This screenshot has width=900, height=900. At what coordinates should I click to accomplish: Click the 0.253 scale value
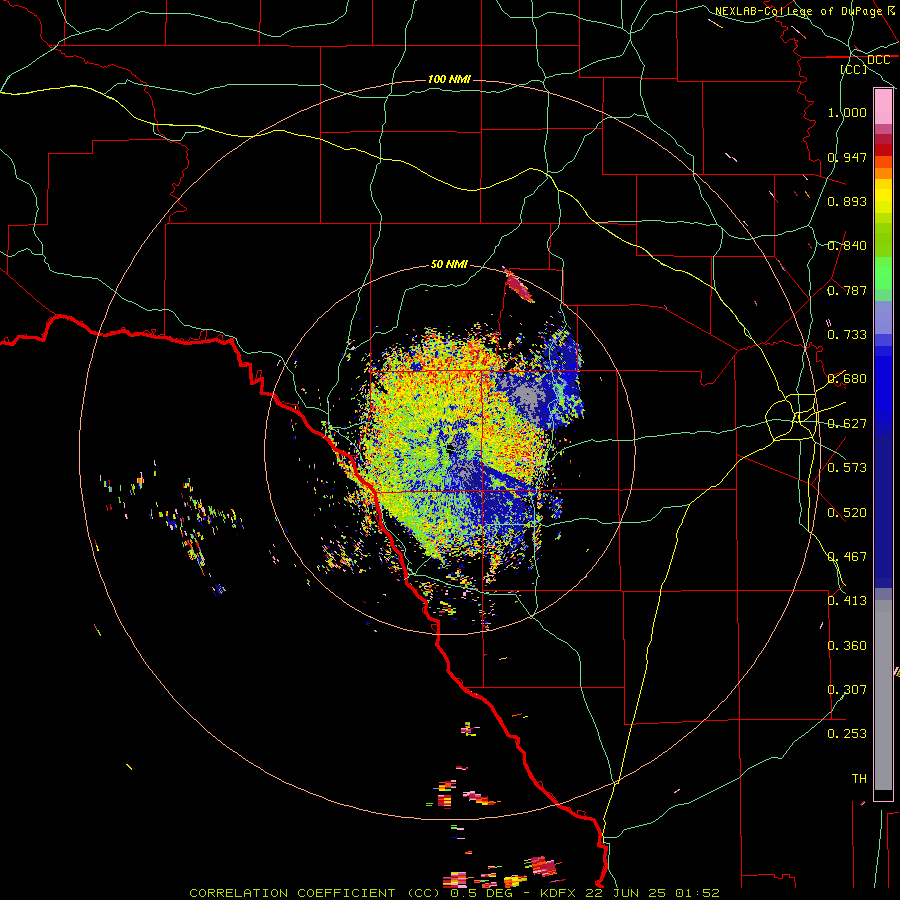(x=847, y=734)
